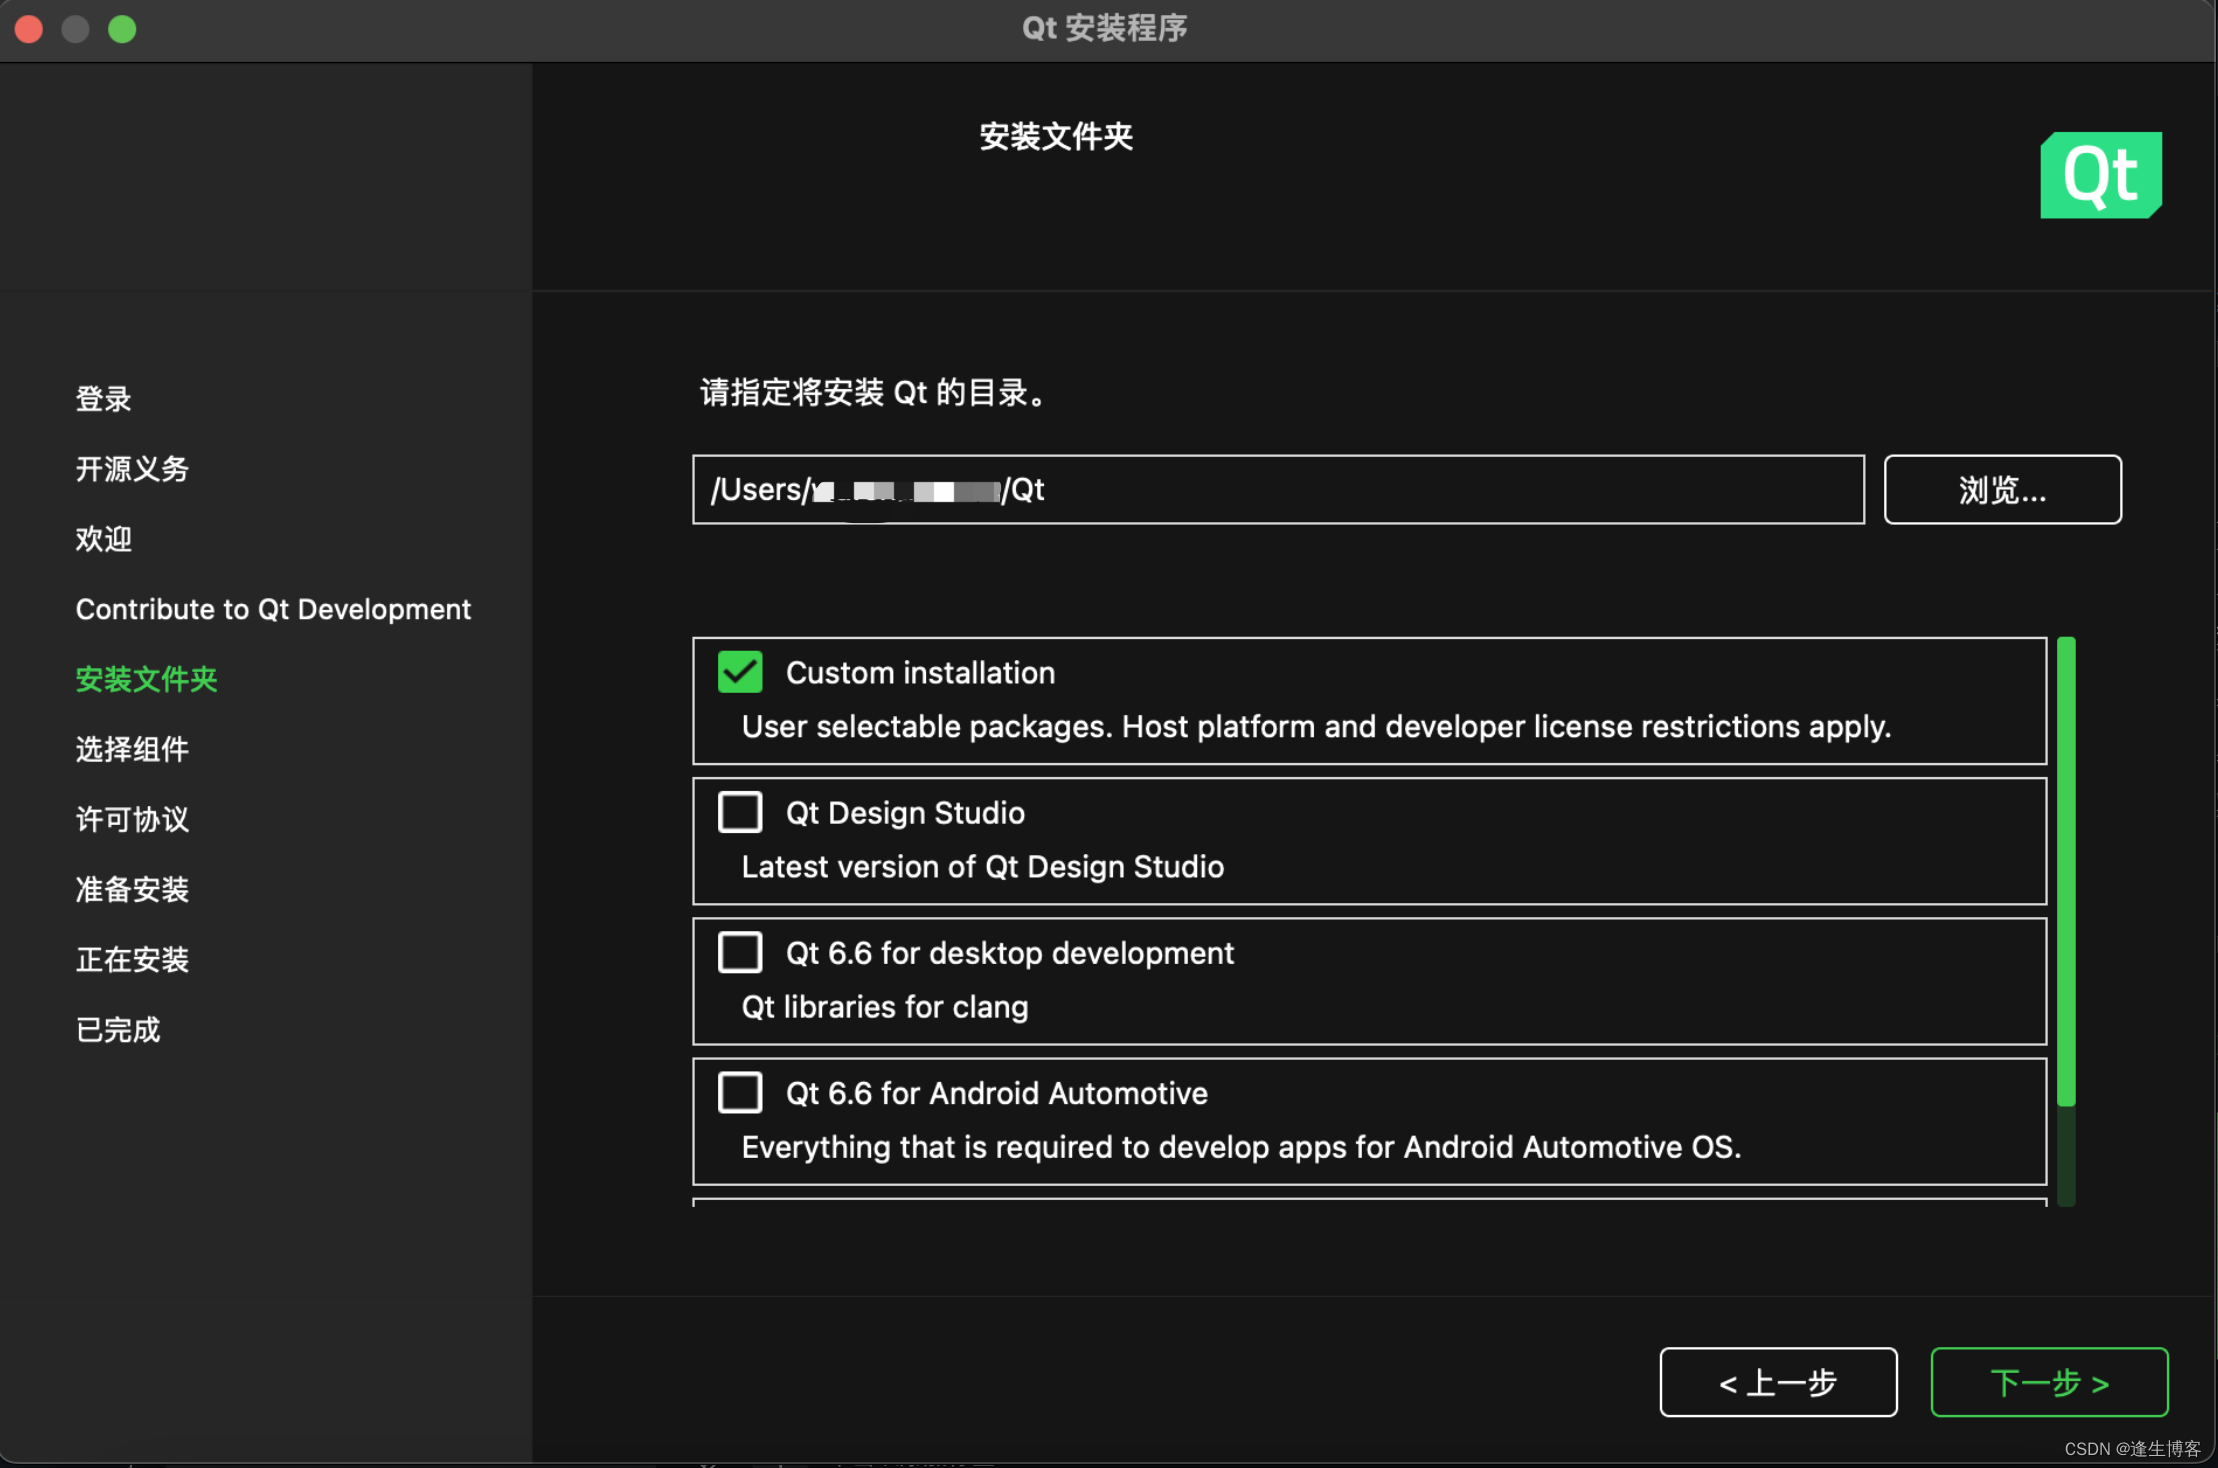
Task: Tick Qt 6.6 for Android Automotive option
Action: [x=740, y=1092]
